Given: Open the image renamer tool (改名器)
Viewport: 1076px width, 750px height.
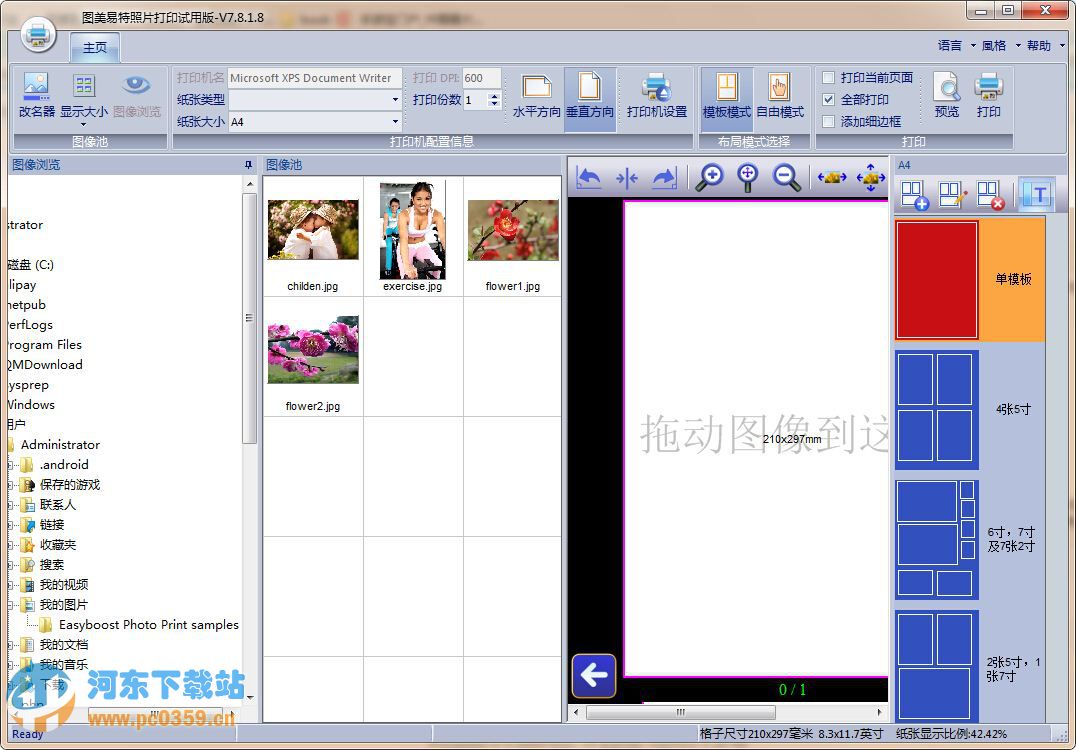Looking at the screenshot, I should click(x=36, y=95).
